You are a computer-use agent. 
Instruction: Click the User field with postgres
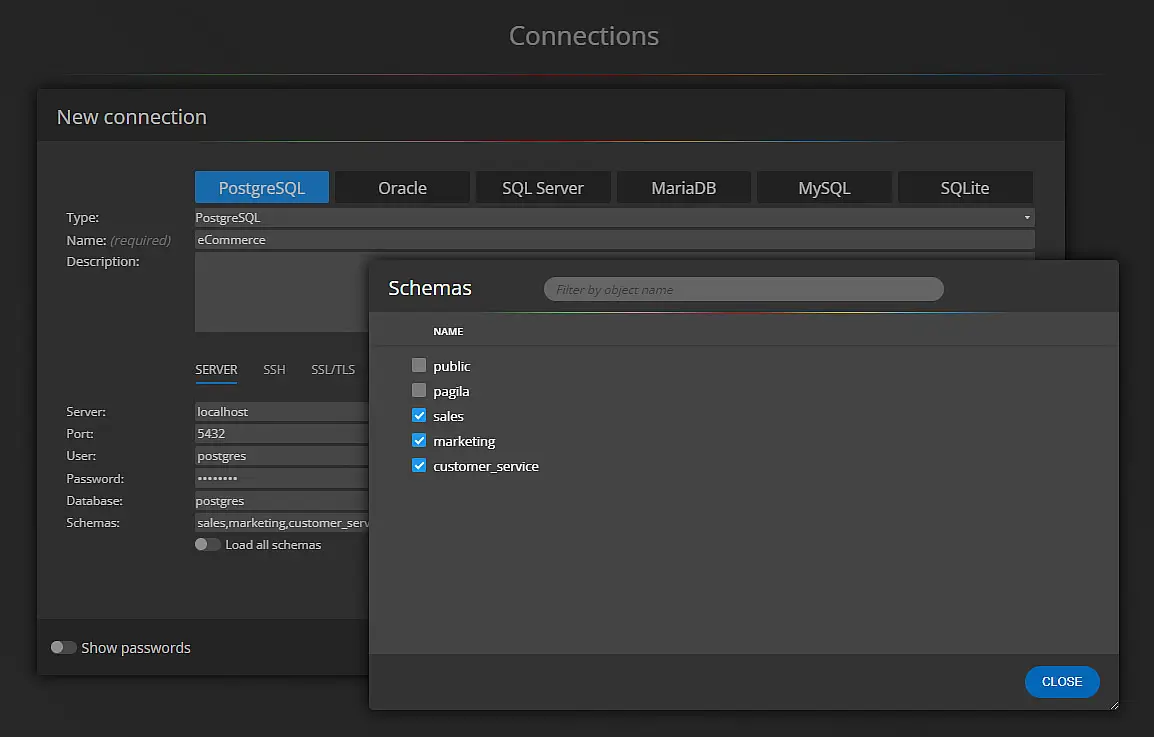pyautogui.click(x=282, y=456)
